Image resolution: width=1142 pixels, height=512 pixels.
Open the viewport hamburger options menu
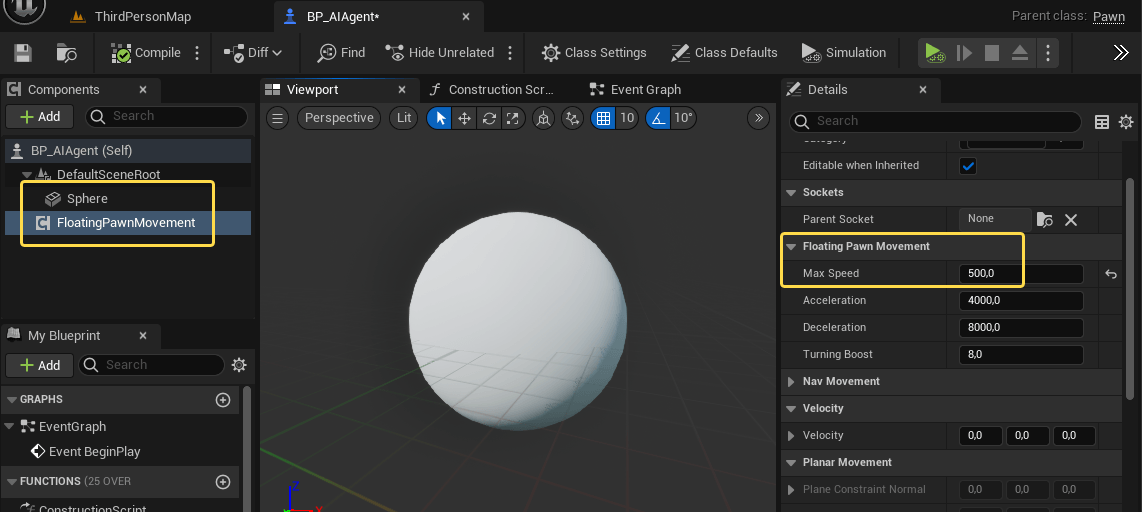coord(277,118)
